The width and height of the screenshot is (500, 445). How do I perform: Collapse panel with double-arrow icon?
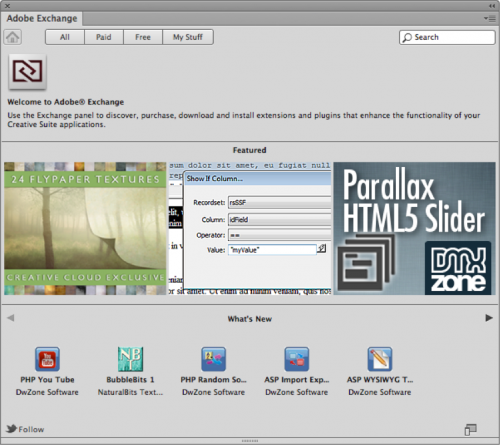492,6
